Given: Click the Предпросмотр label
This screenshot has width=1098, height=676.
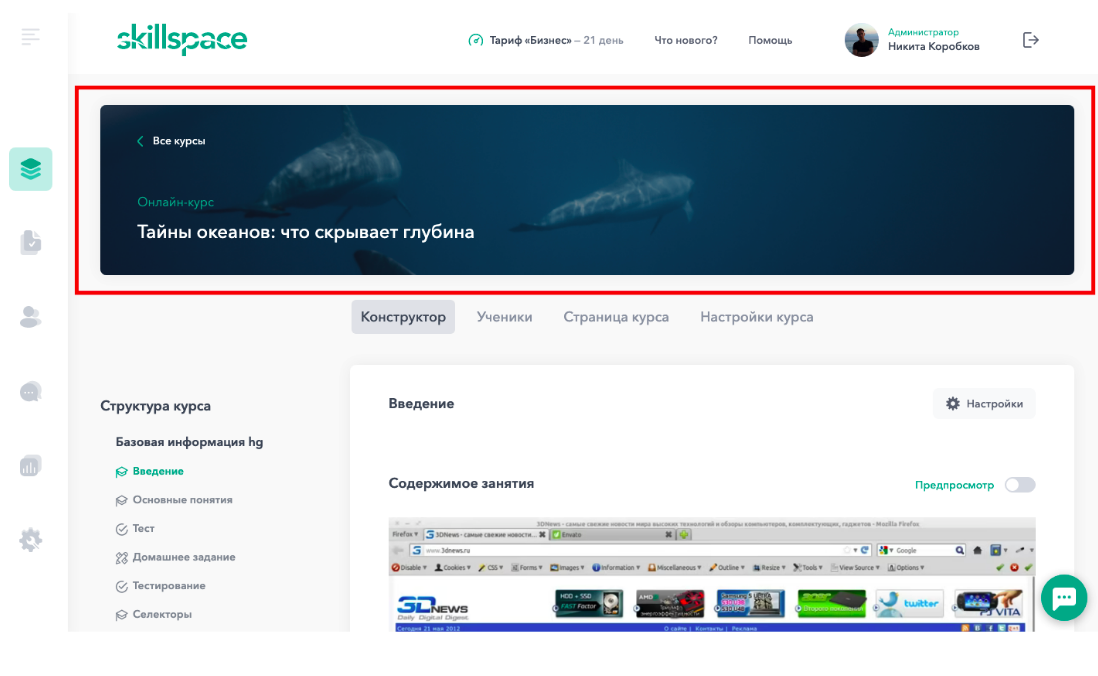Looking at the screenshot, I should [x=954, y=485].
